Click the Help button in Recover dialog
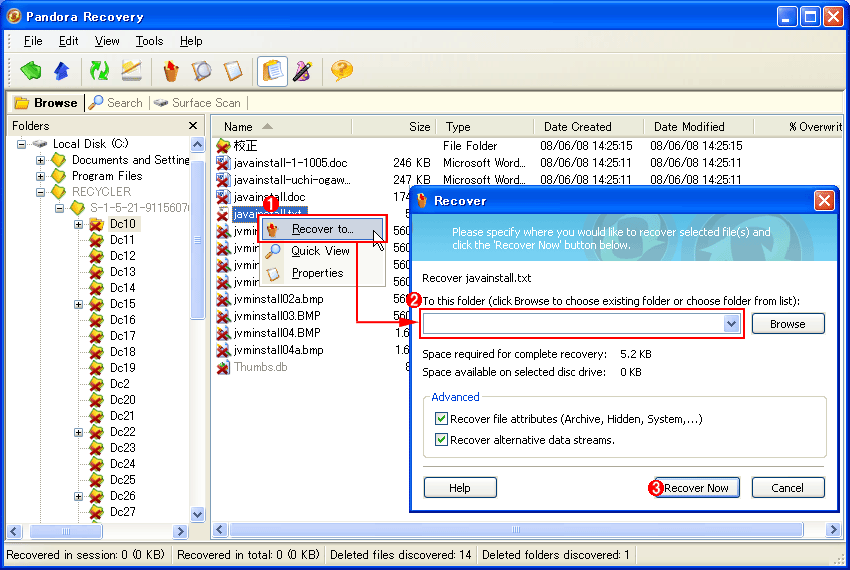This screenshot has height=570, width=850. [460, 488]
